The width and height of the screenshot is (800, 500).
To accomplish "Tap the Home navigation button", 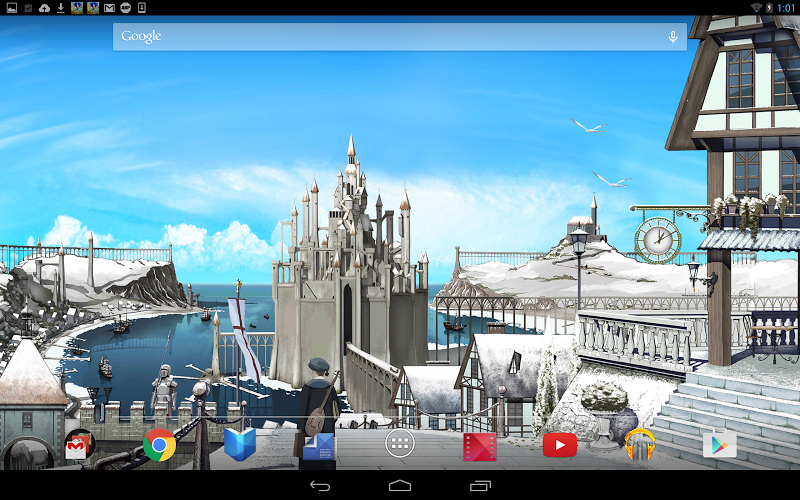I will (399, 485).
